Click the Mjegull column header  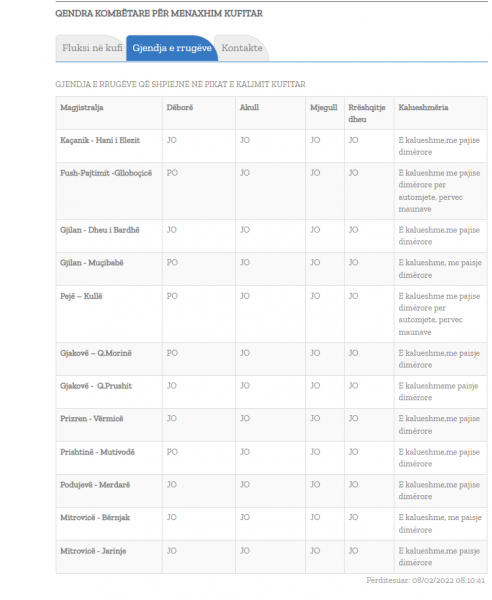pos(324,108)
